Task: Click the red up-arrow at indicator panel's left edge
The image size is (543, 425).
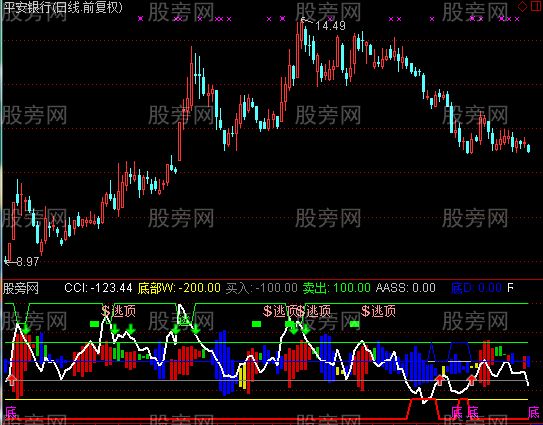Action: click(11, 380)
